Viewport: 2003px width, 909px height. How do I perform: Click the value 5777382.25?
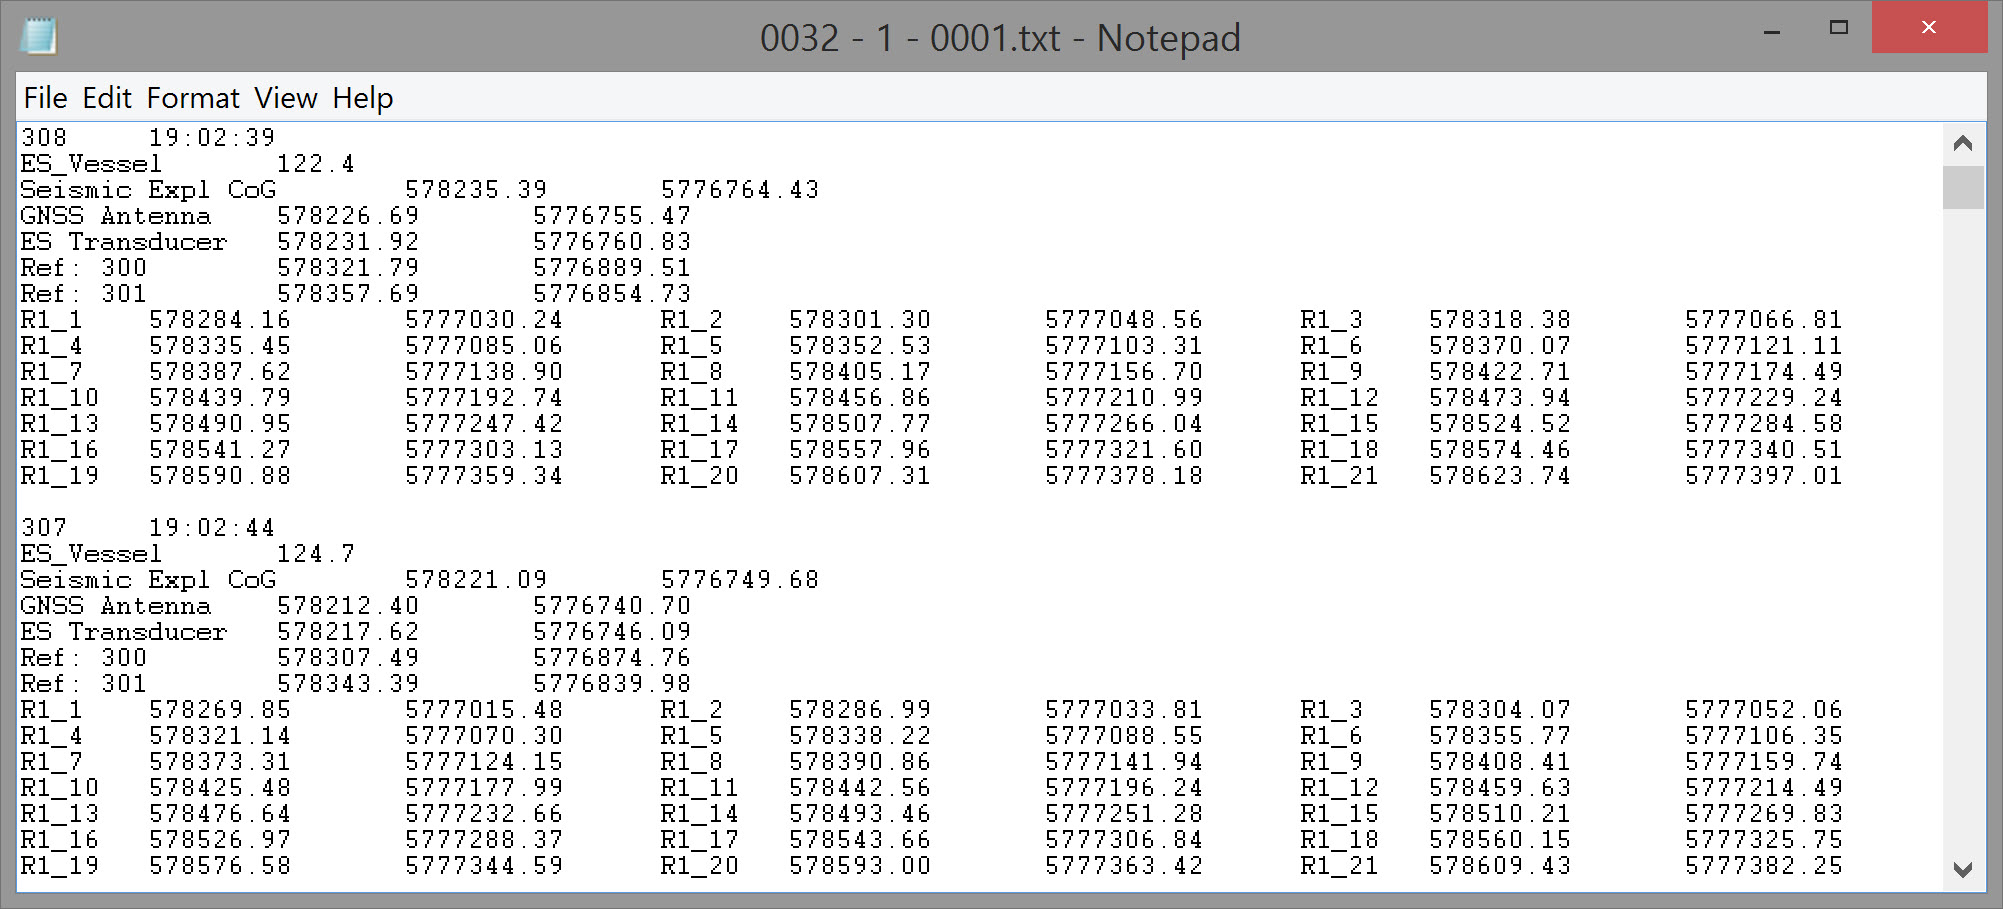(x=1764, y=865)
